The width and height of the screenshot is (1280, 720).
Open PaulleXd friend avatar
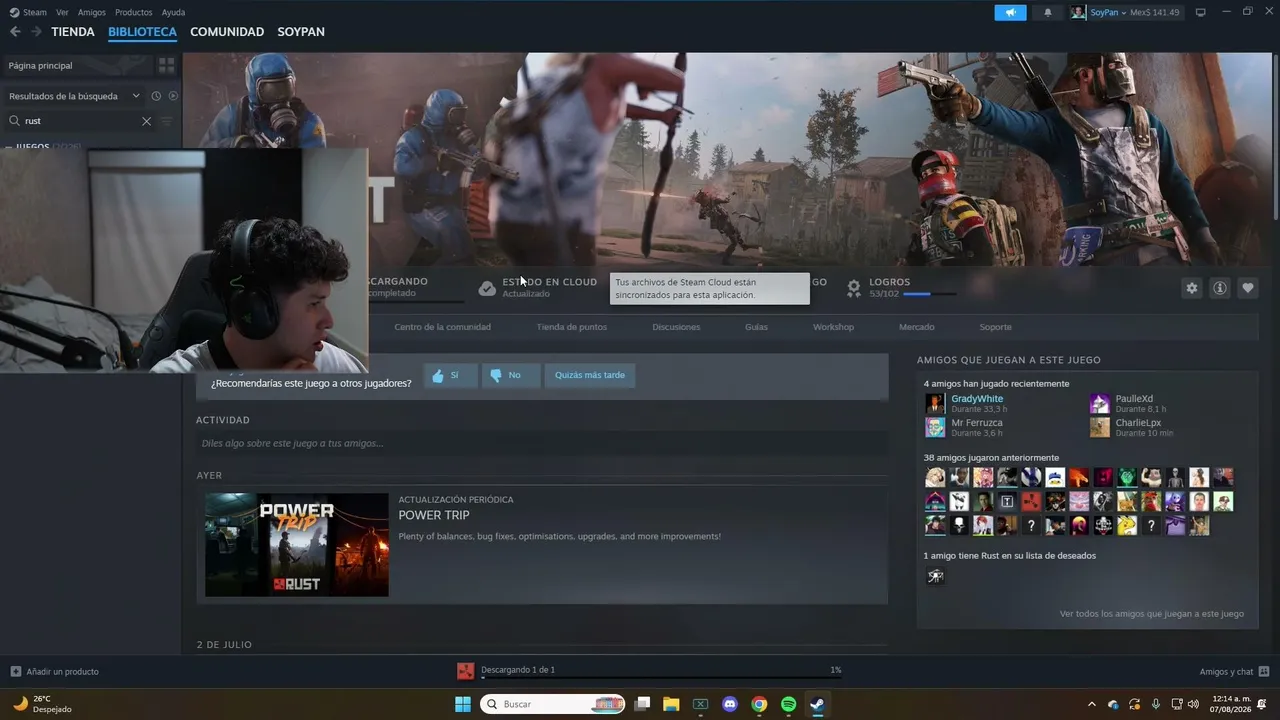[x=1100, y=403]
